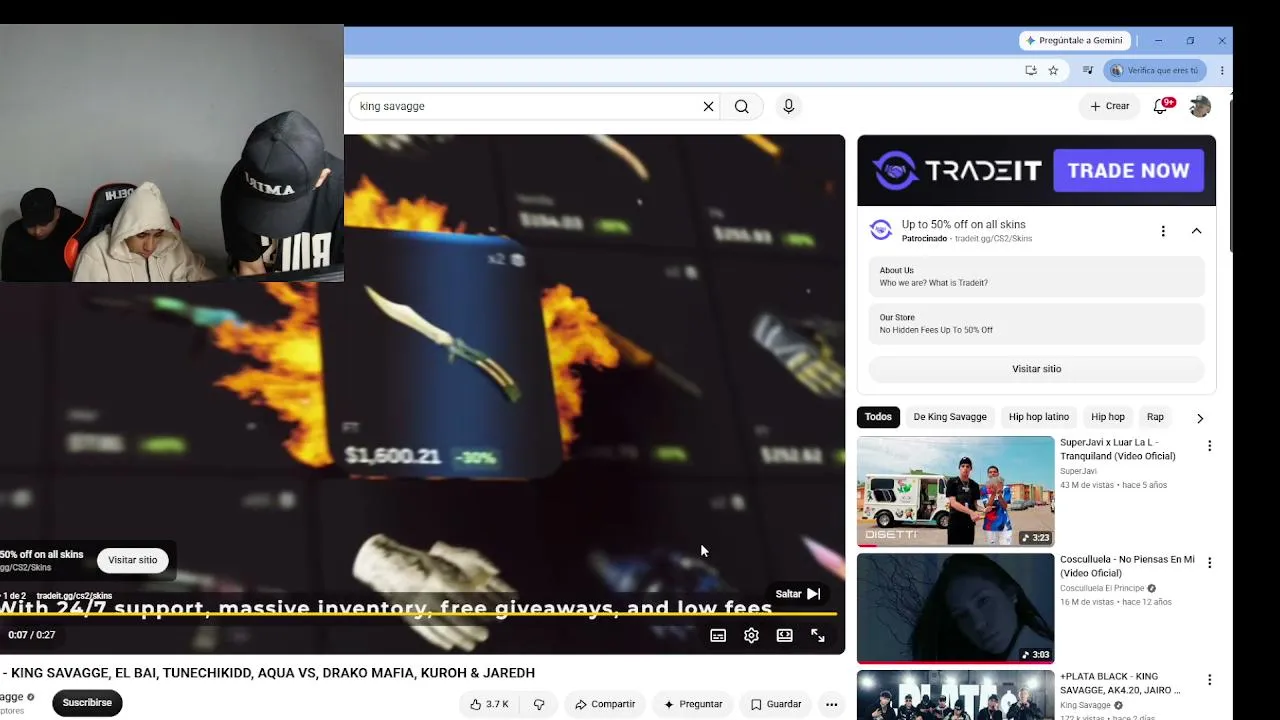
Task: Click Verifica que eres tú profile chip
Action: (1155, 70)
